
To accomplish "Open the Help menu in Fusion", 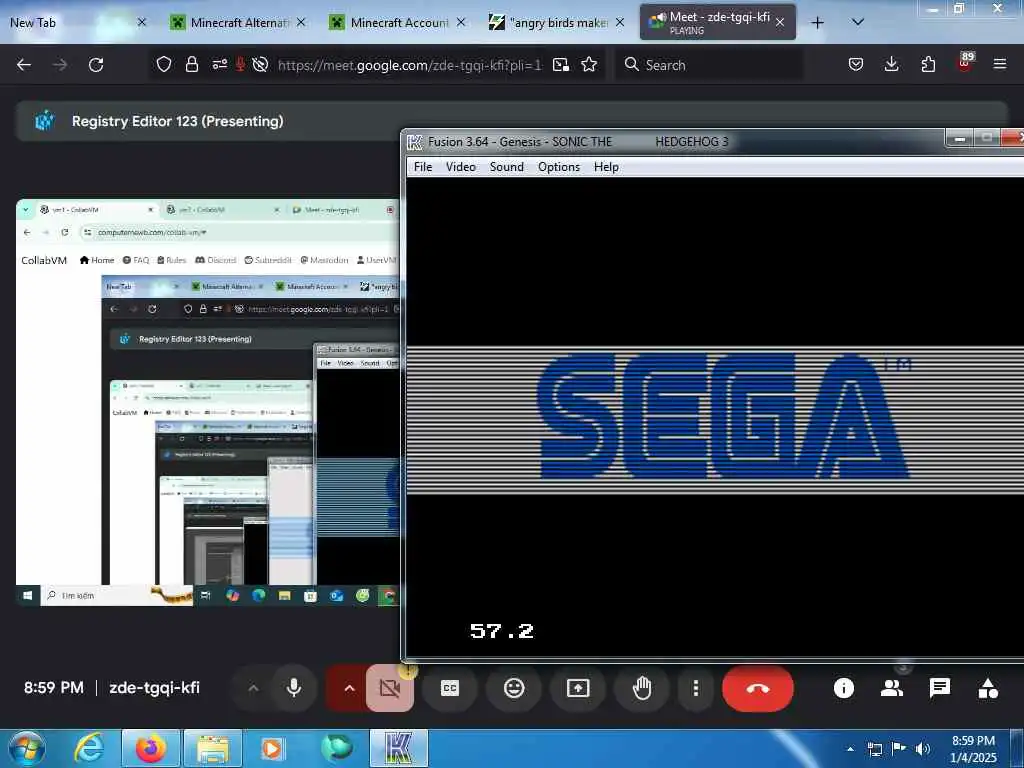I will pyautogui.click(x=606, y=167).
